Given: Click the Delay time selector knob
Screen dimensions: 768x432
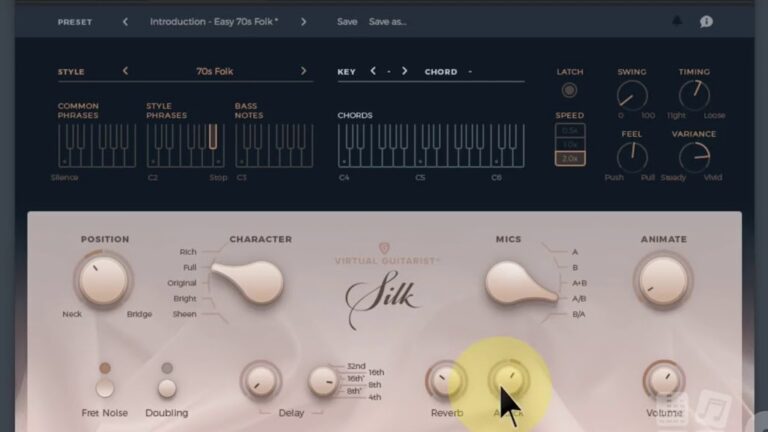Looking at the screenshot, I should pyautogui.click(x=322, y=381).
